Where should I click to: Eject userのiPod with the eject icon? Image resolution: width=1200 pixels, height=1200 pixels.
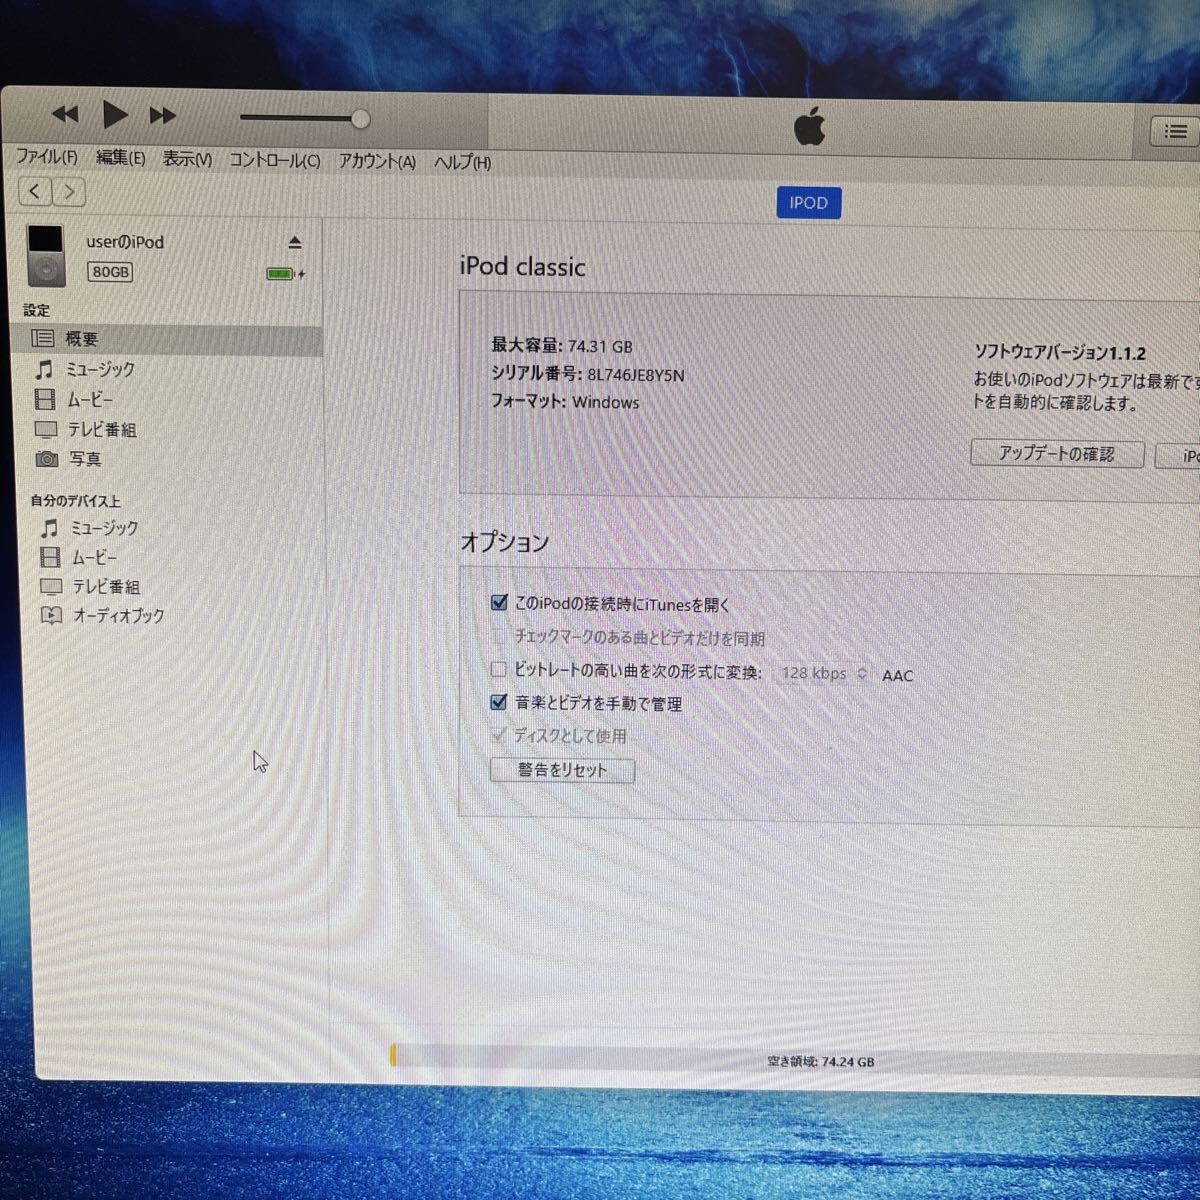tap(294, 242)
